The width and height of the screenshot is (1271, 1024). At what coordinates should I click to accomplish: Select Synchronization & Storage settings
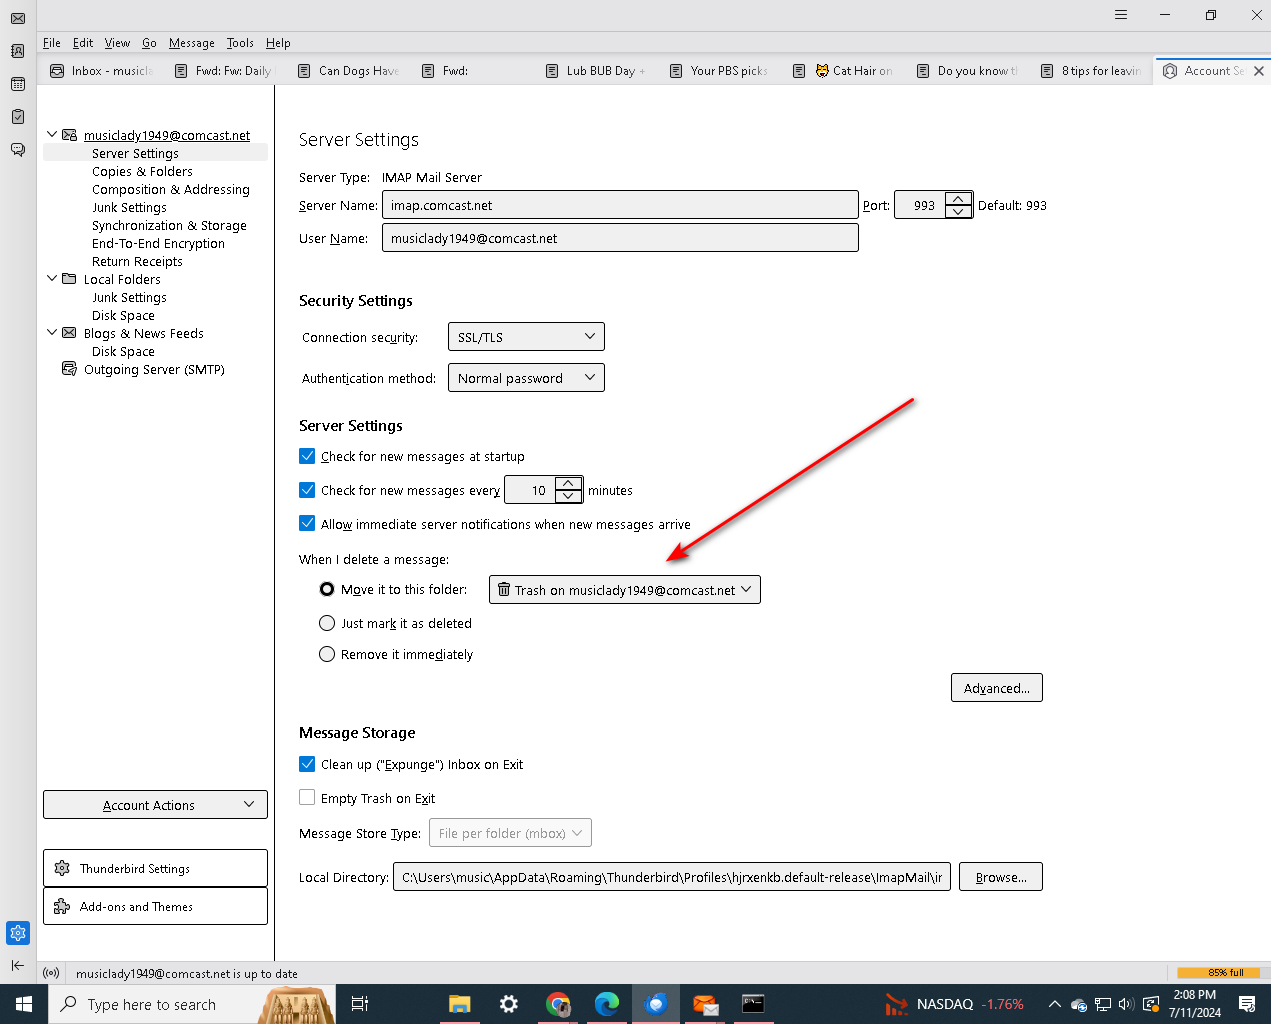(169, 225)
